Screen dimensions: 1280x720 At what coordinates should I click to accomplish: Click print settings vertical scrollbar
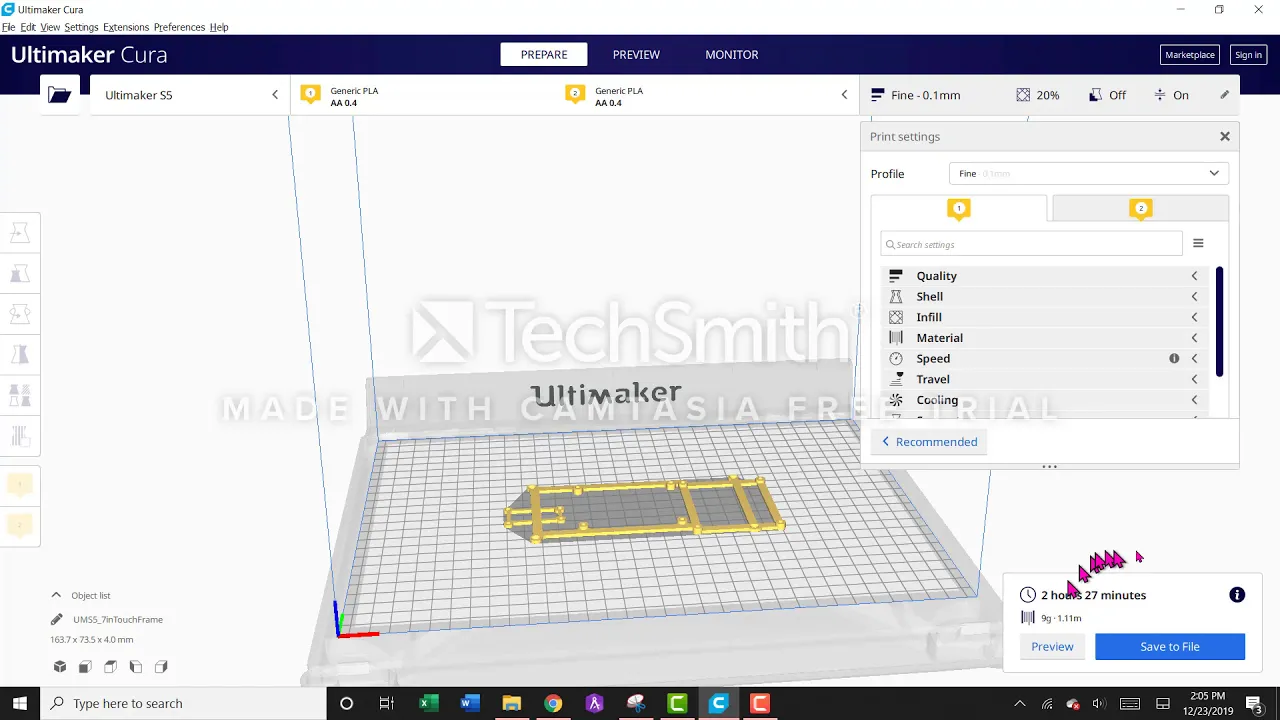click(1219, 322)
